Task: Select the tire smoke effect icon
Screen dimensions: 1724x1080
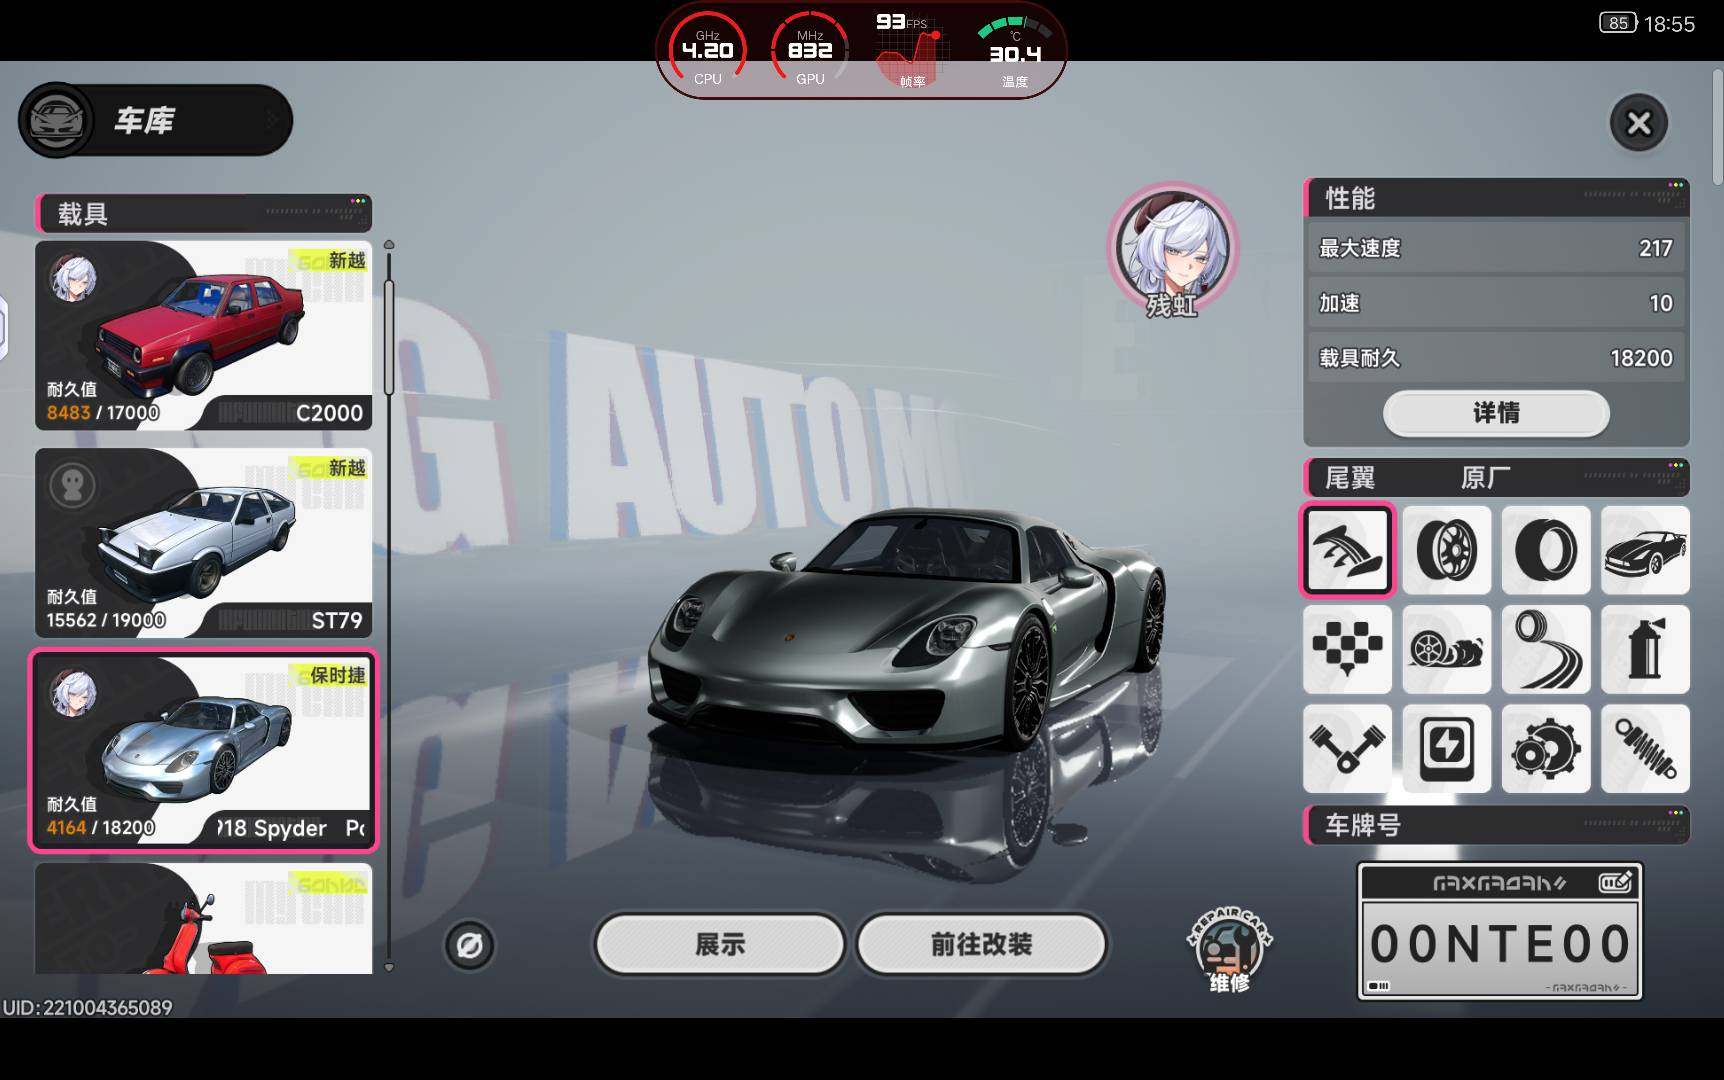Action: tap(1446, 649)
